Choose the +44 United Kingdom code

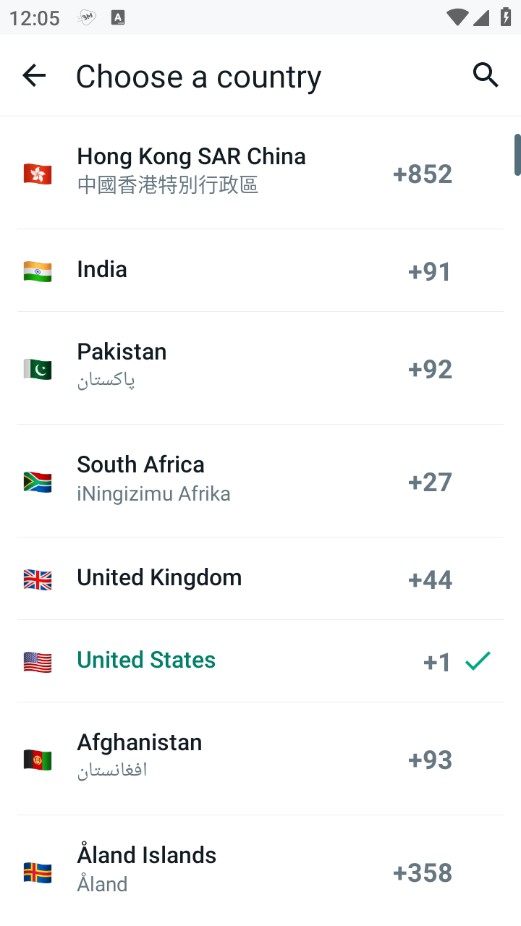[430, 579]
